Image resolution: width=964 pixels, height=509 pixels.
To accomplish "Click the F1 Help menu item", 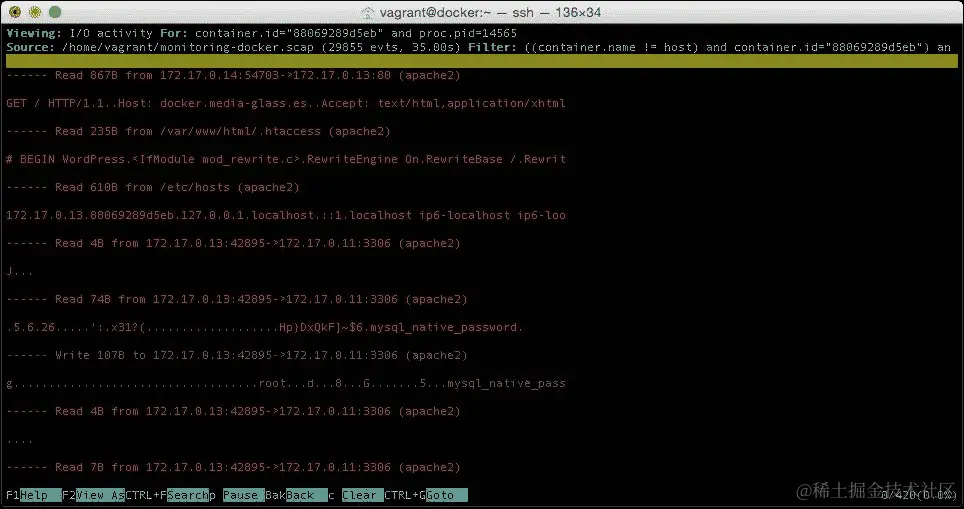I will click(33, 495).
